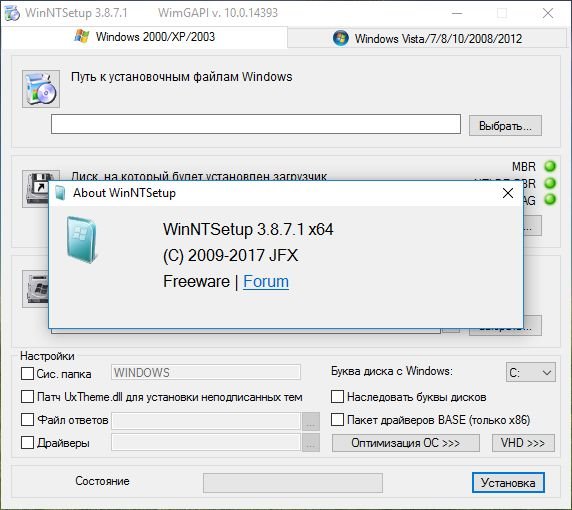Enable the Сис. папка checkbox
Viewport: 572px width, 510px height.
[x=27, y=374]
